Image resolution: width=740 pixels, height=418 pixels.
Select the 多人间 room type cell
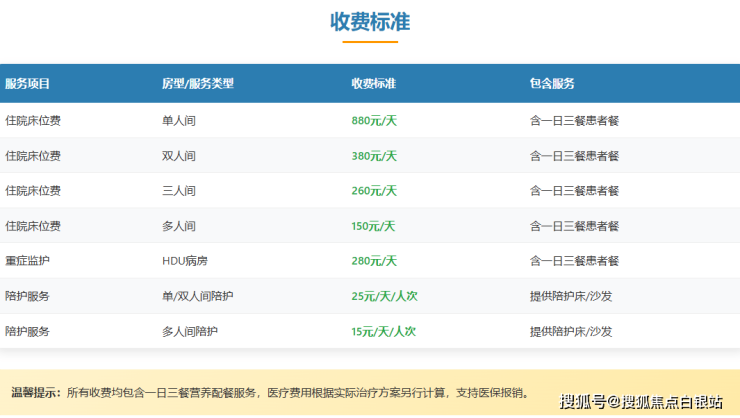click(178, 226)
